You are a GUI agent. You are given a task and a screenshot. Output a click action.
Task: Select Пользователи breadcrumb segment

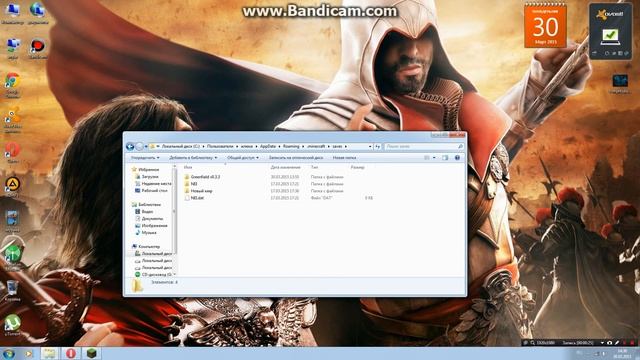[220, 146]
